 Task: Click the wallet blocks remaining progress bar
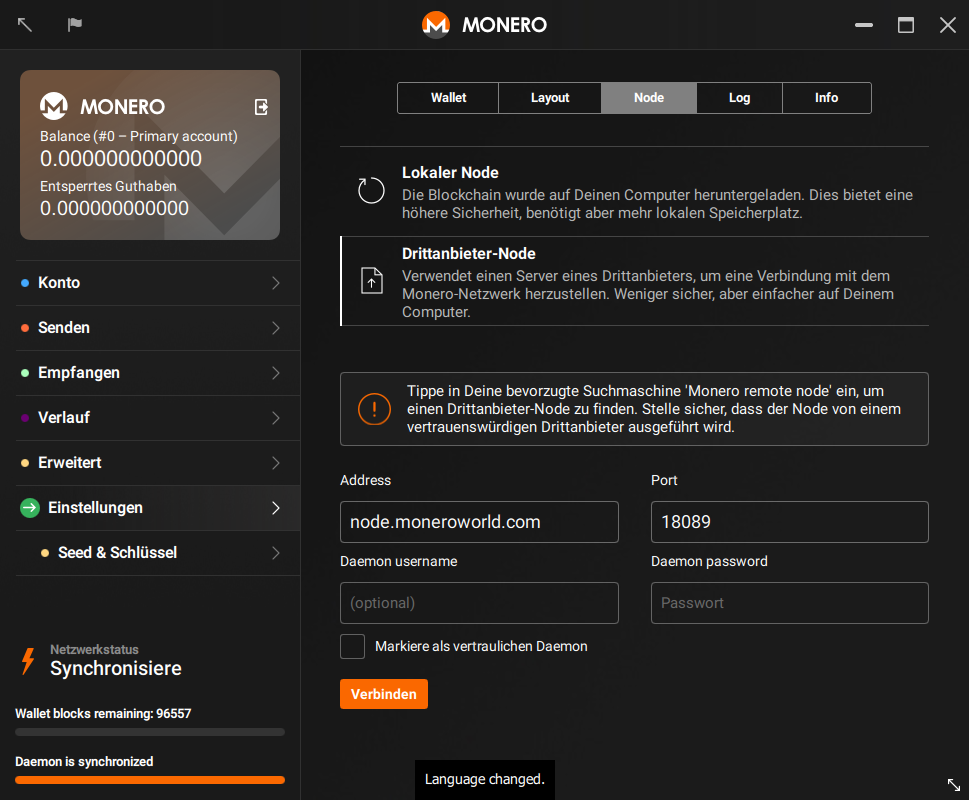[150, 732]
